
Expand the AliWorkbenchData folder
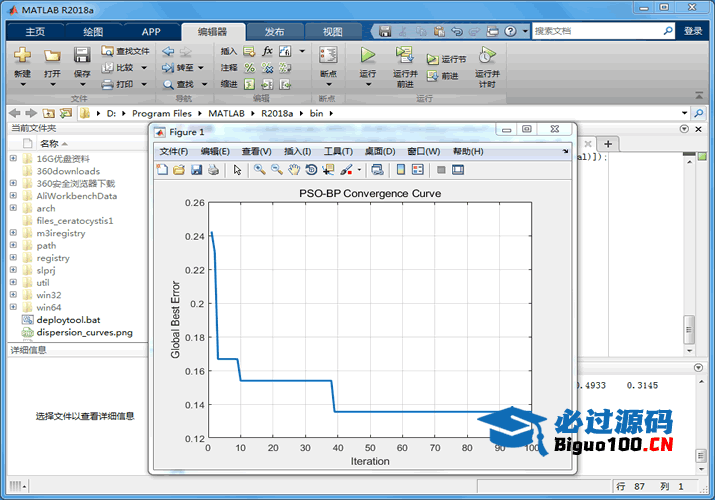13,196
